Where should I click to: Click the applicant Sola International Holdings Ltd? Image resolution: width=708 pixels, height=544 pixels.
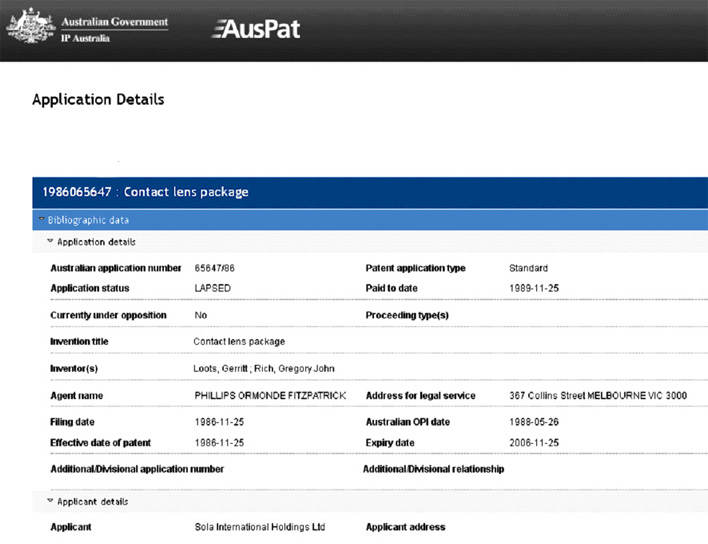point(260,527)
